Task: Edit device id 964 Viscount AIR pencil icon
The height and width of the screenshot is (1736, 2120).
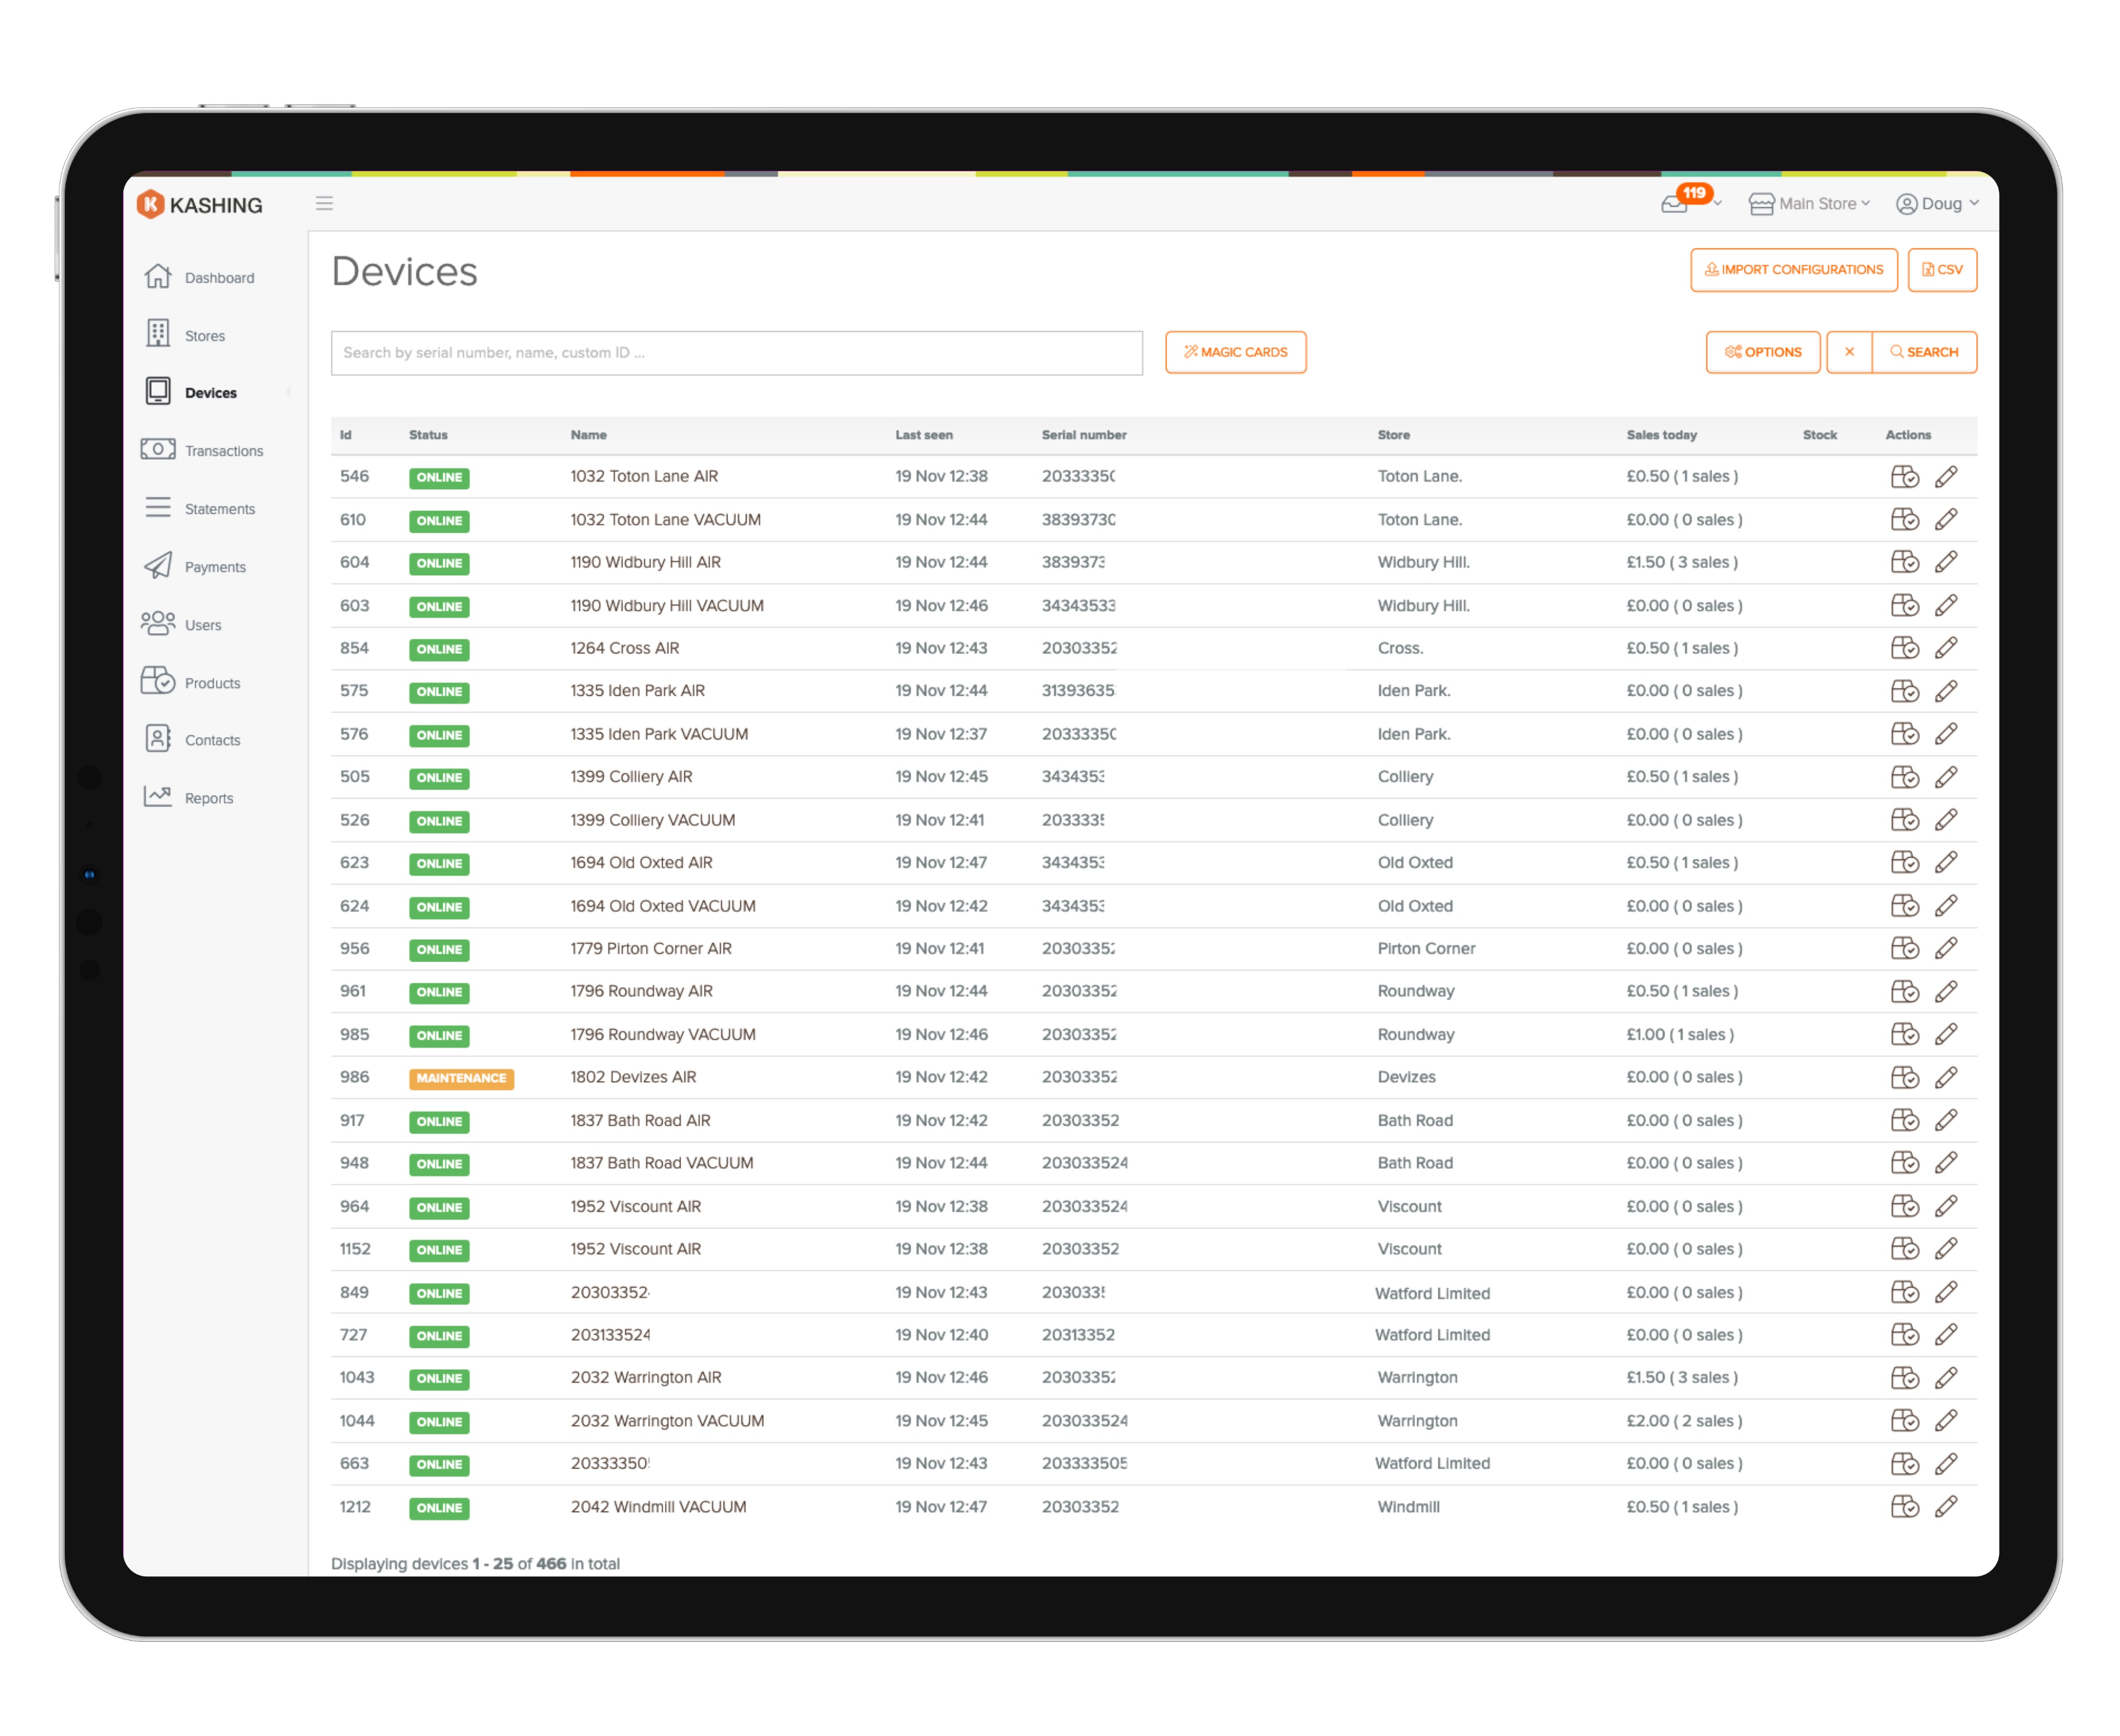Action: 1945,1207
